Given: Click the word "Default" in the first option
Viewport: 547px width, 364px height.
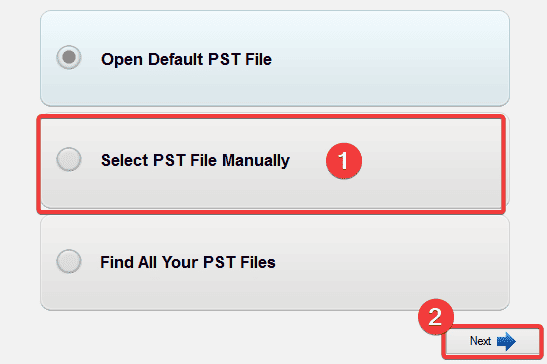Looking at the screenshot, I should tap(175, 59).
